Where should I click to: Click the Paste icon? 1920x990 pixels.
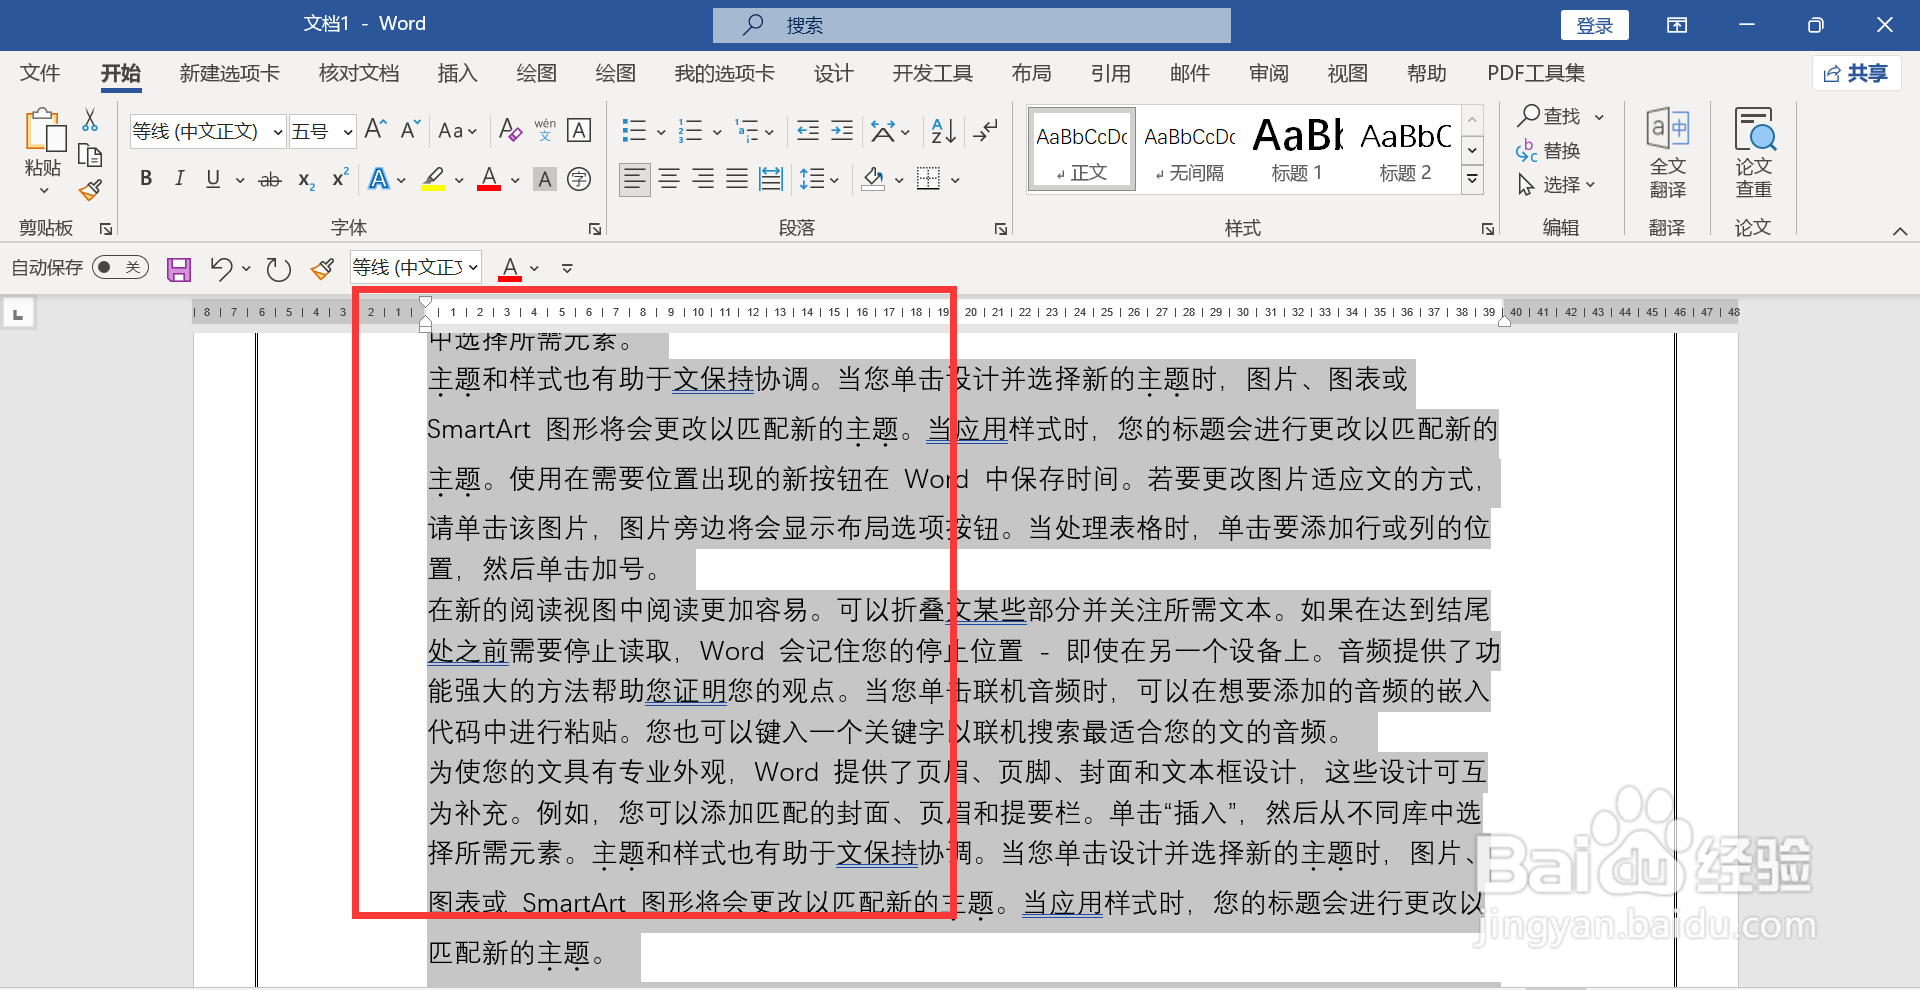pos(44,132)
